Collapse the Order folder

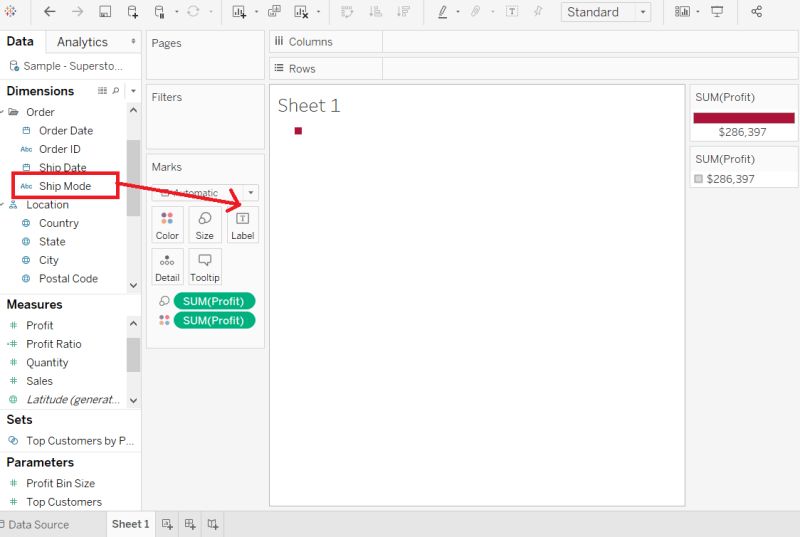point(3,112)
